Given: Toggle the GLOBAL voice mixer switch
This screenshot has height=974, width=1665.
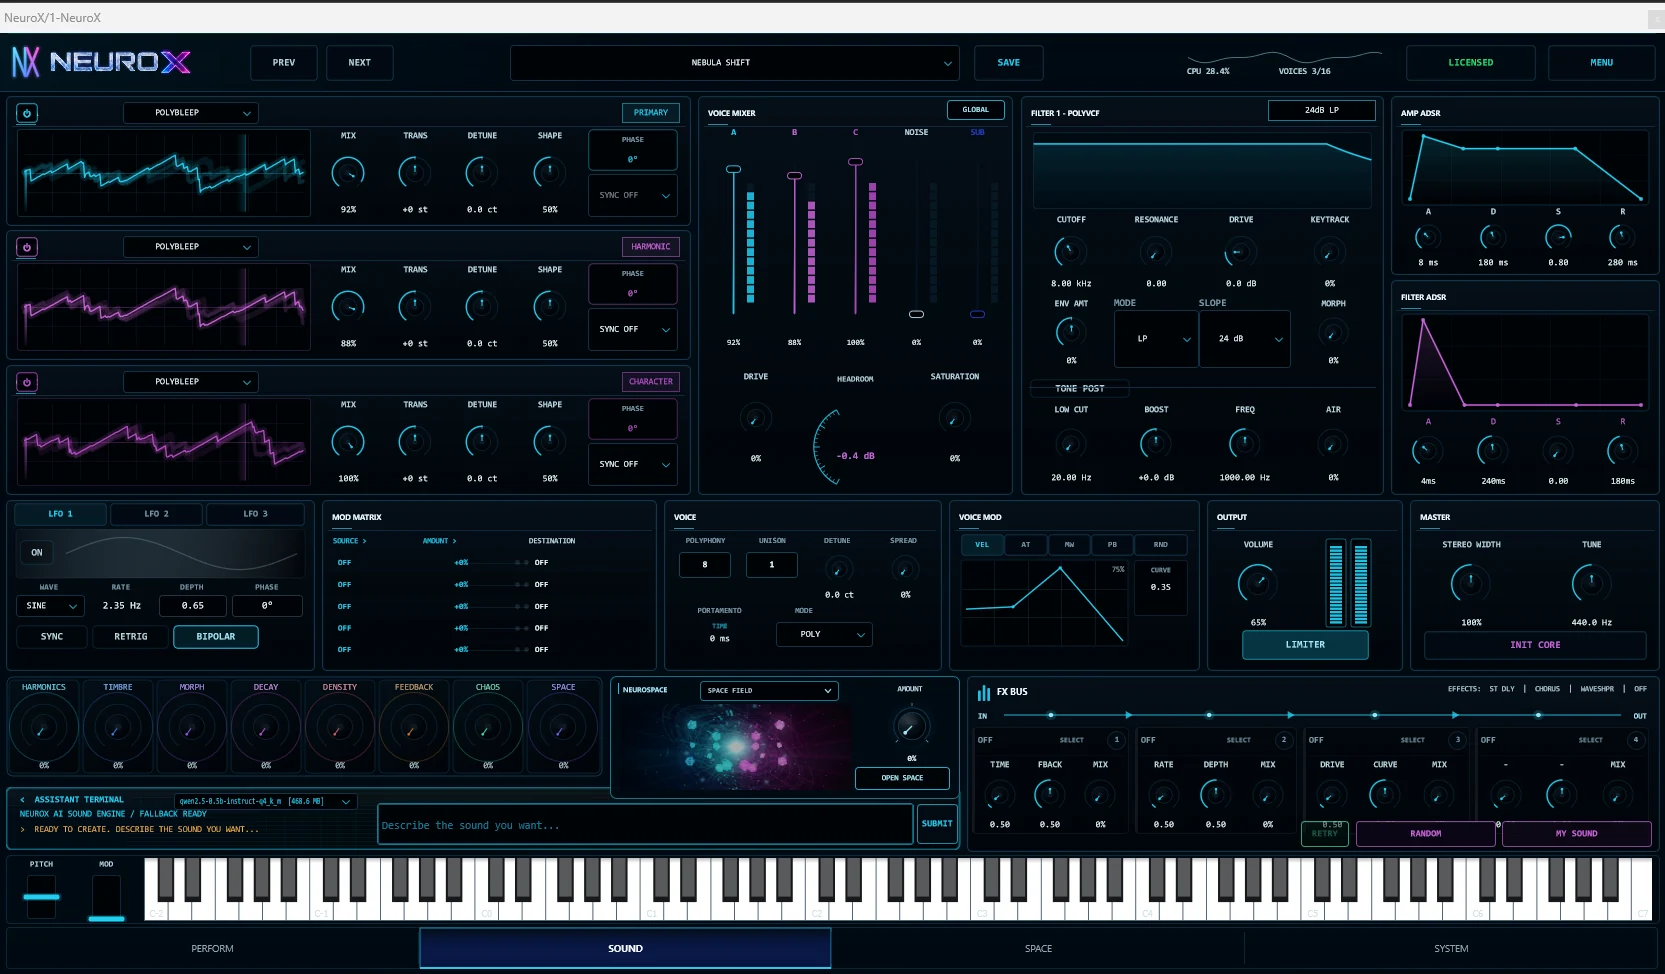Looking at the screenshot, I should coord(976,110).
